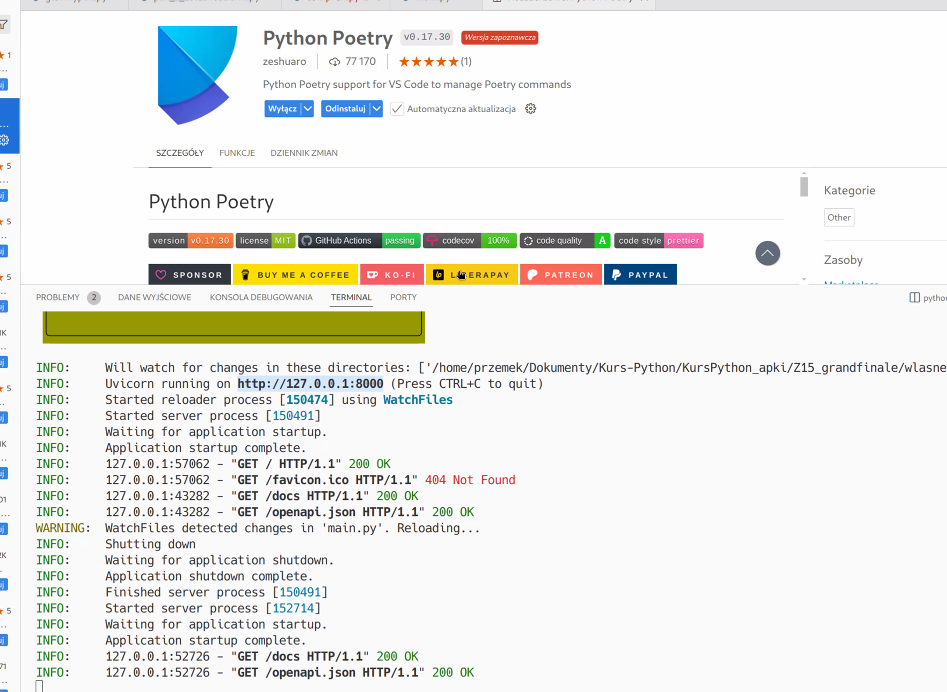Viewport: 947px width, 692px height.
Task: Click the PATREON badge
Action: pos(560,275)
